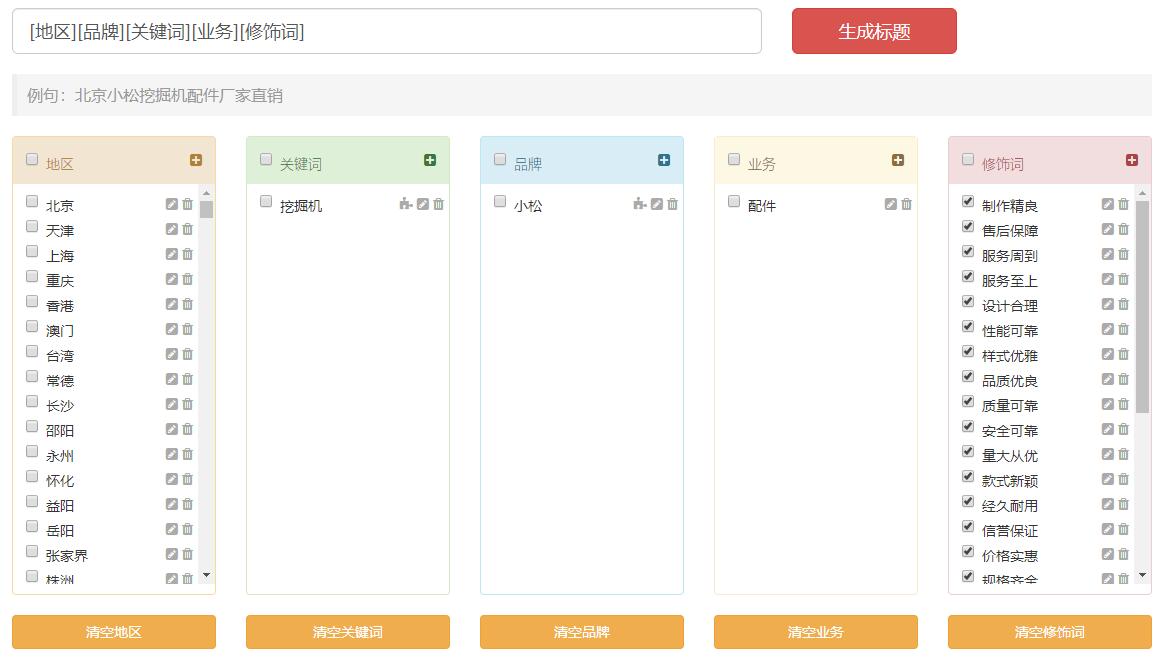Click the edit icon next to 售后保障

point(1107,229)
